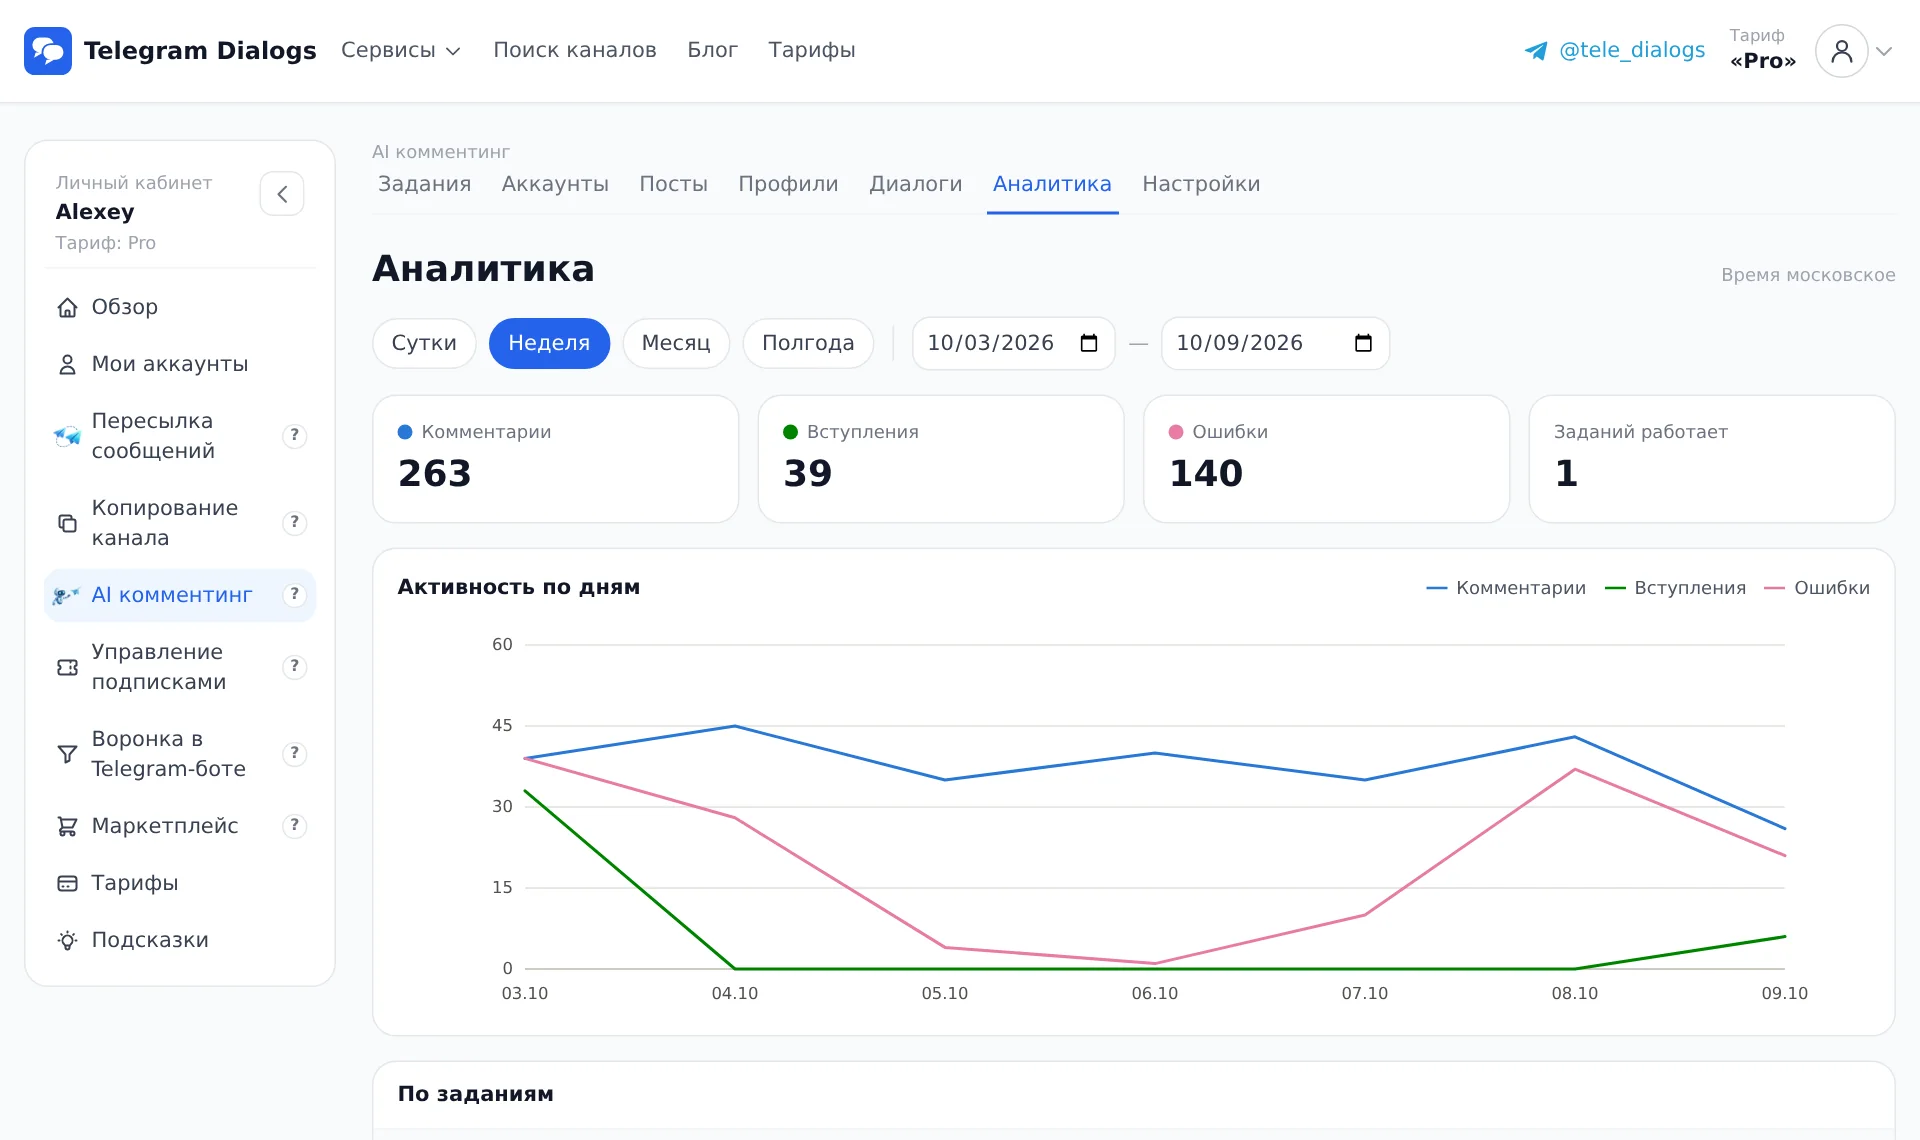Click the Telegram Dialogs logo icon
Viewport: 1920px width, 1140px height.
(48, 51)
